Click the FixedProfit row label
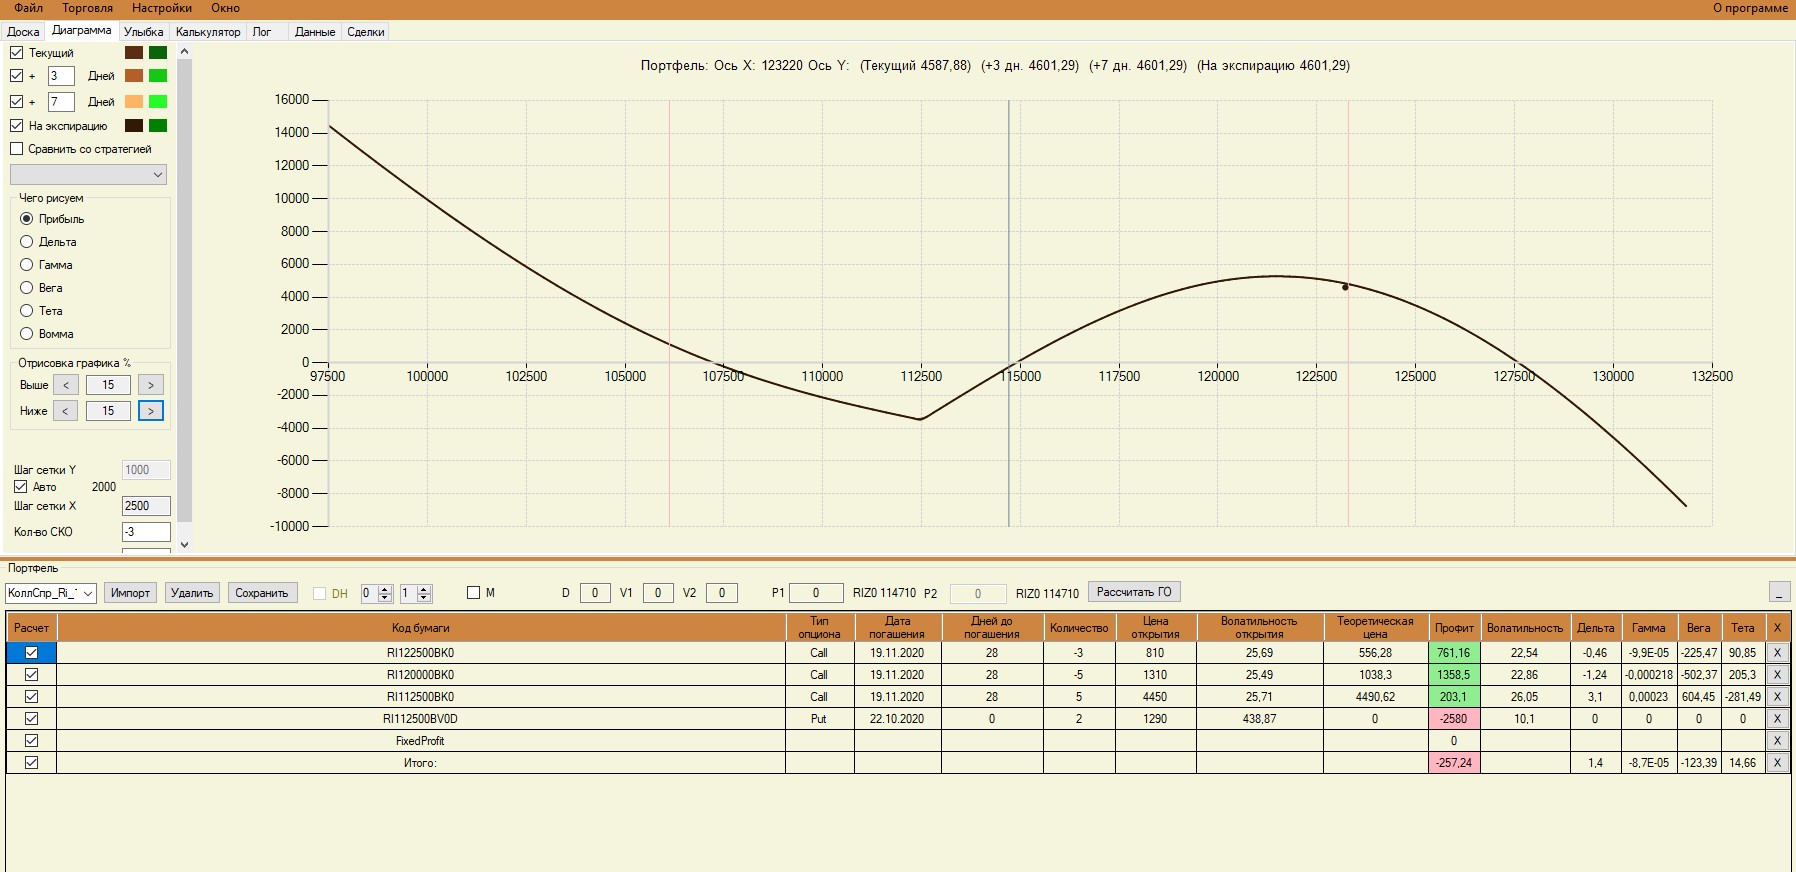The height and width of the screenshot is (872, 1796). tap(420, 741)
